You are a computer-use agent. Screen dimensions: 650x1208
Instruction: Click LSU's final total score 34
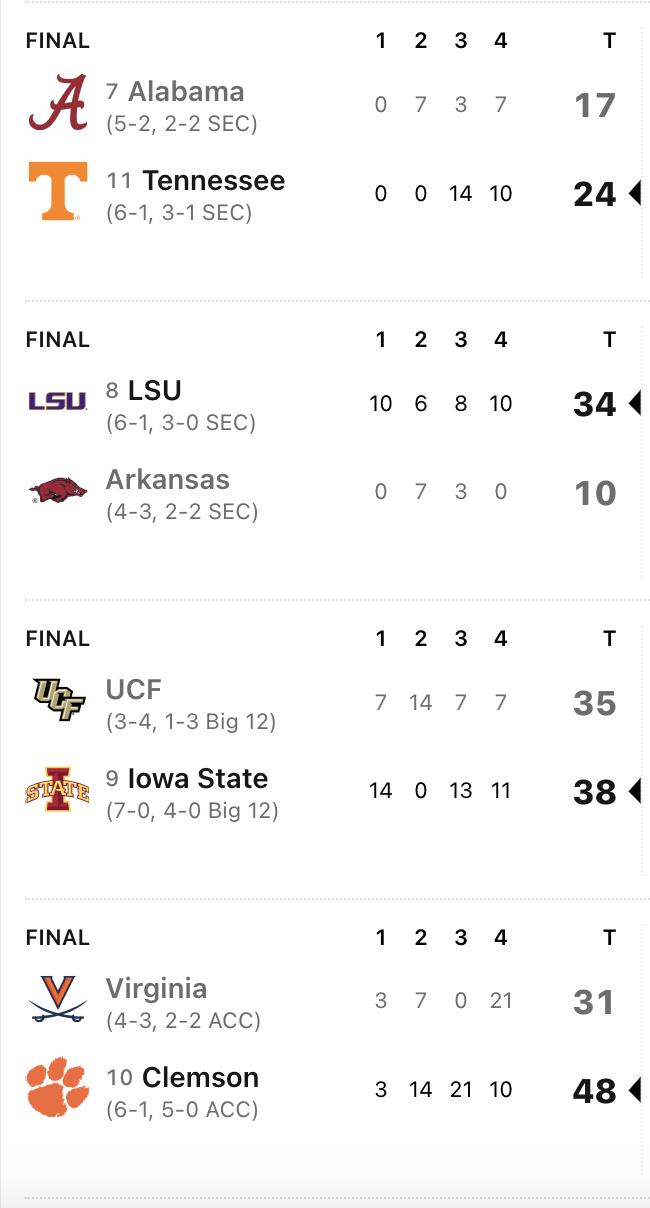594,404
